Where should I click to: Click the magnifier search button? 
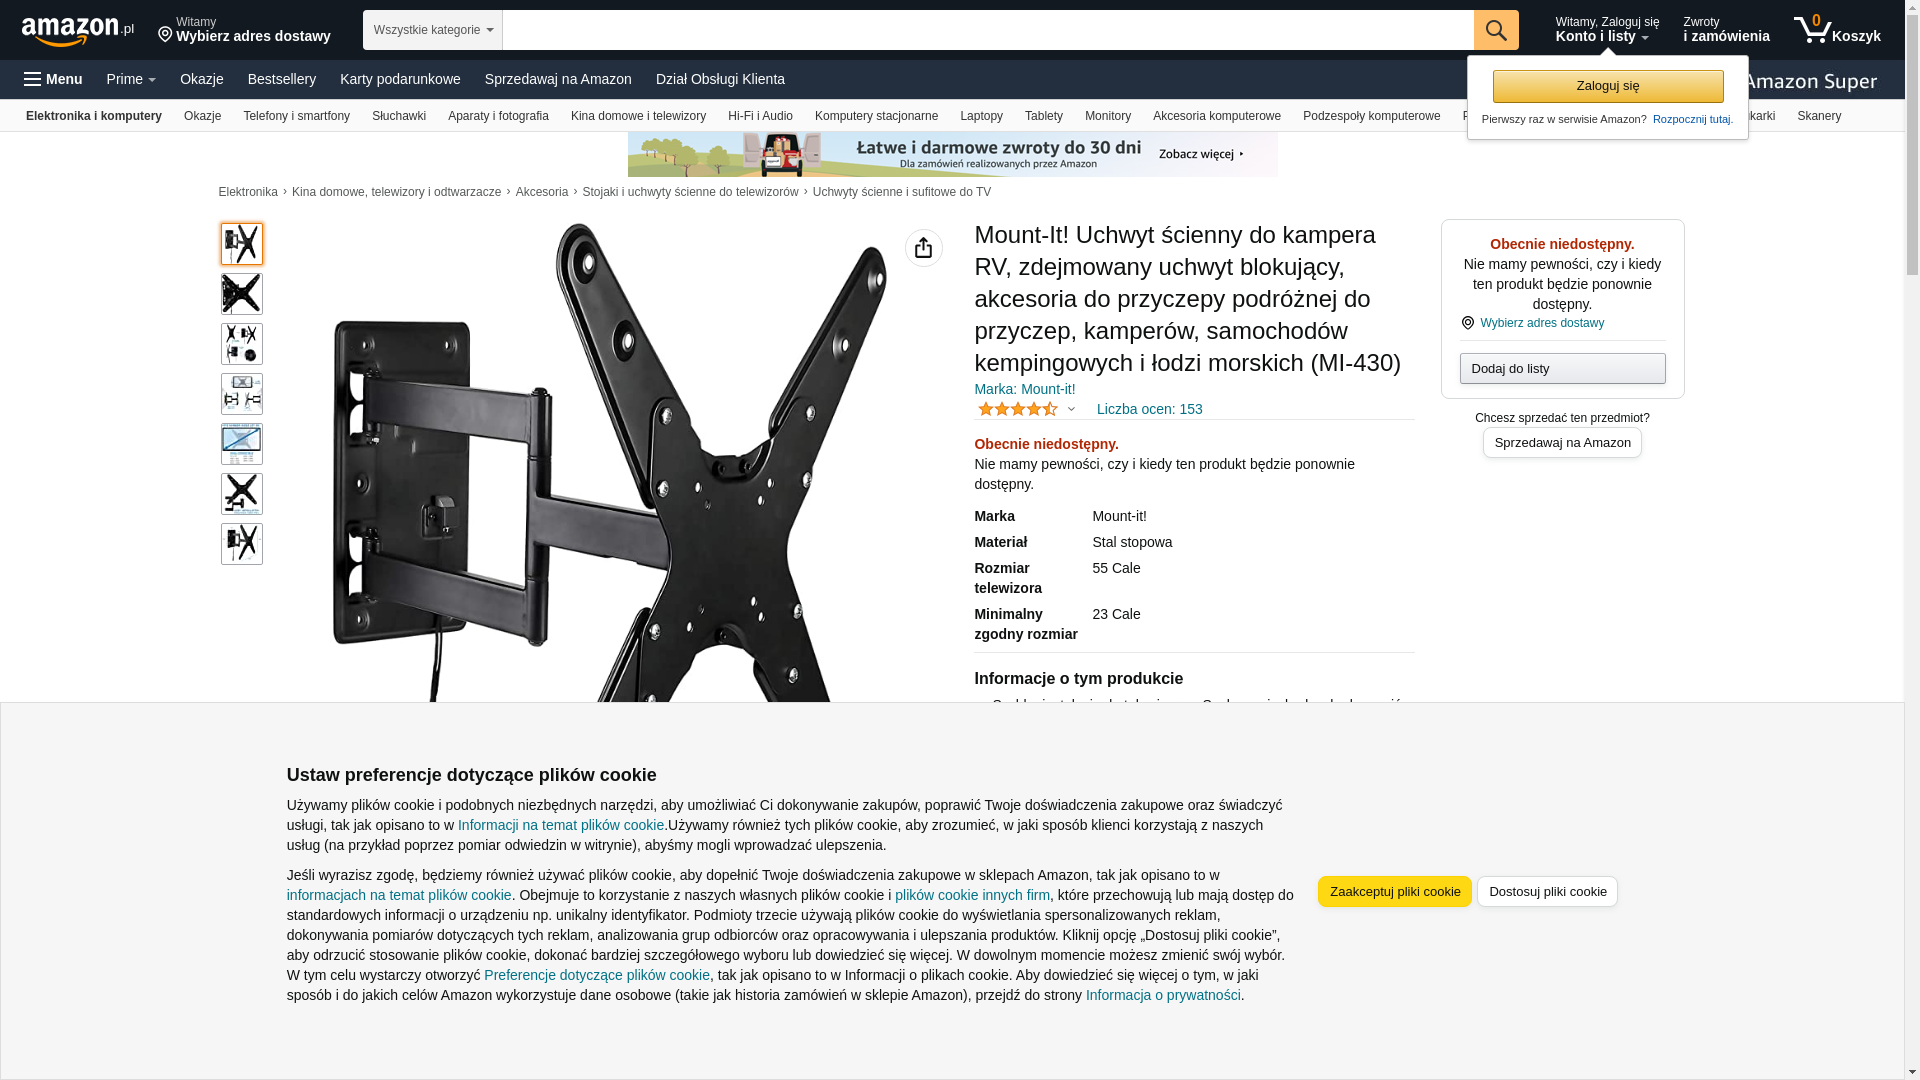(x=1496, y=30)
